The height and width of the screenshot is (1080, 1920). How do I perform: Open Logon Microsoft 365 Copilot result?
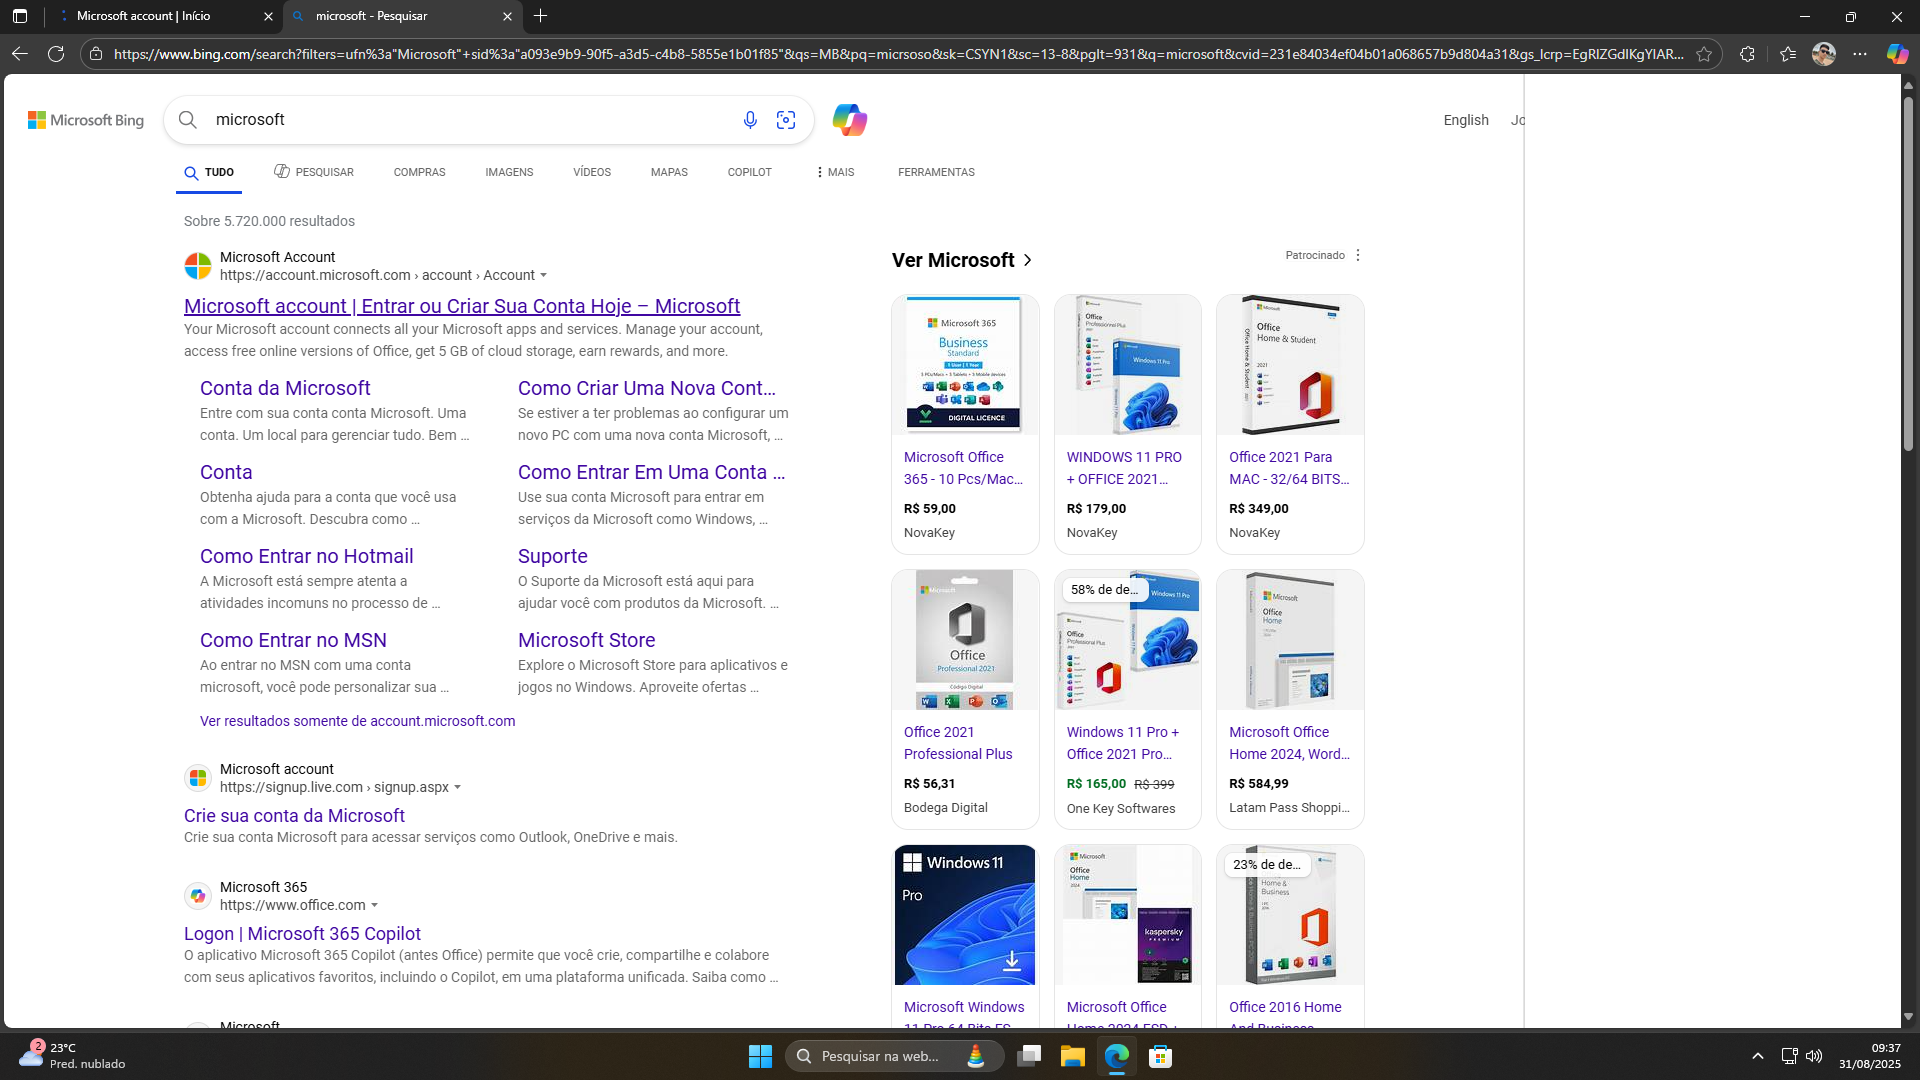tap(302, 934)
